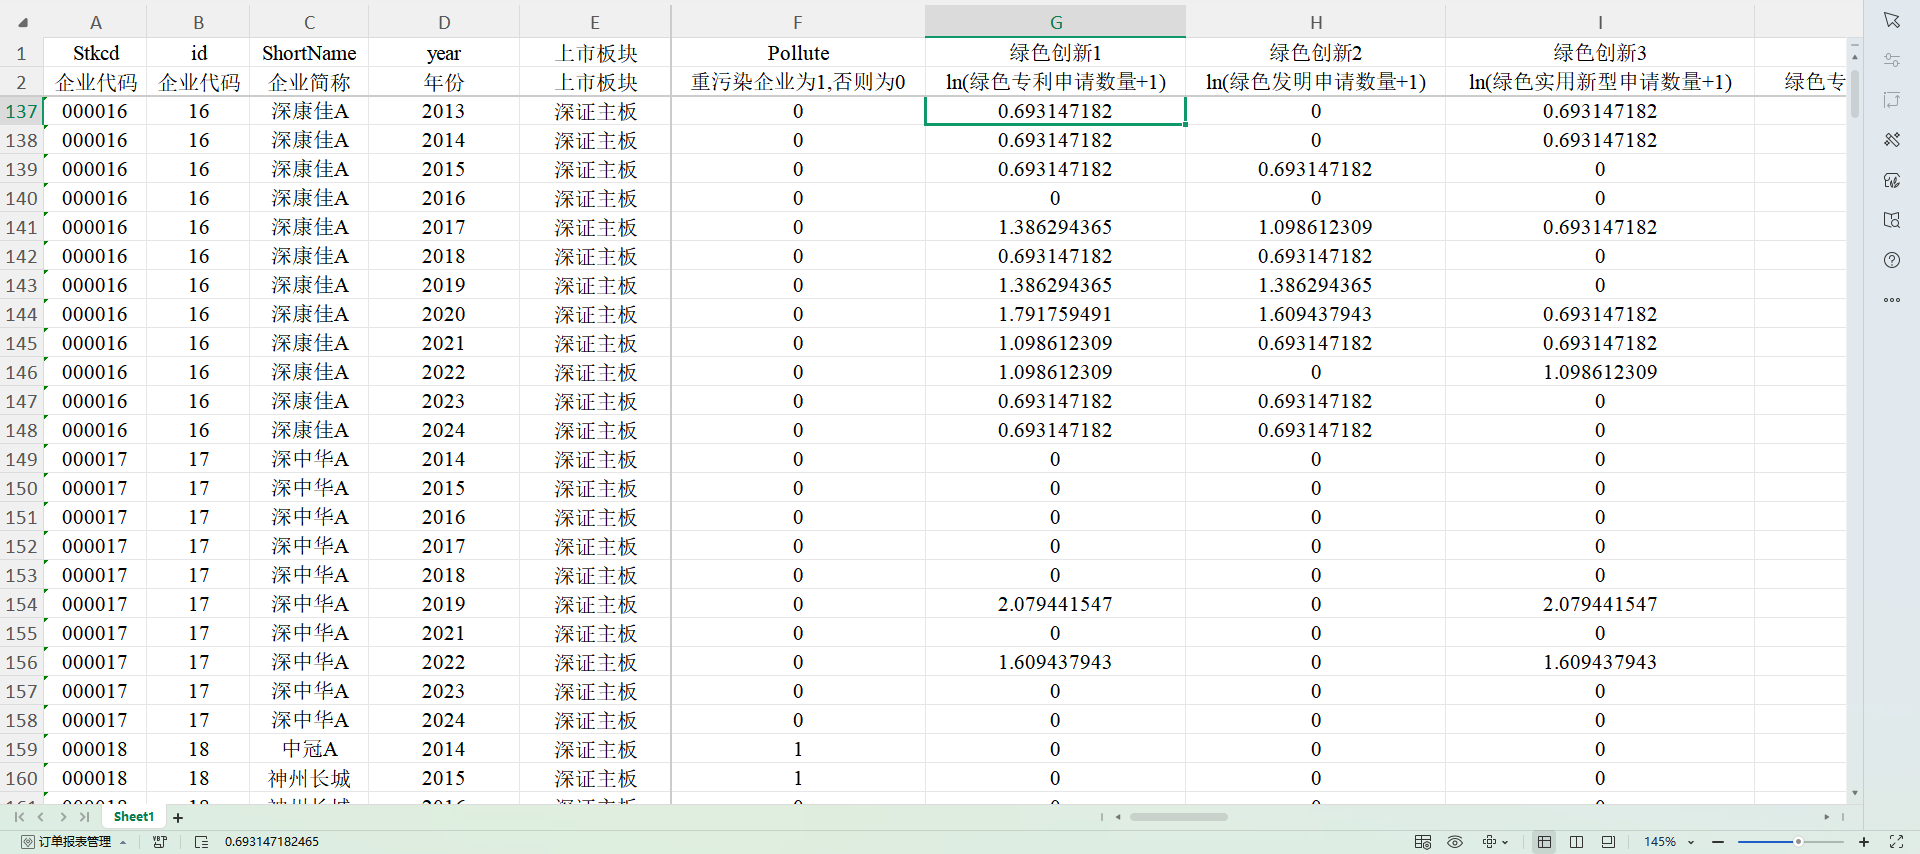Open the book search sidebar icon
Viewport: 1920px width, 854px height.
(1891, 220)
